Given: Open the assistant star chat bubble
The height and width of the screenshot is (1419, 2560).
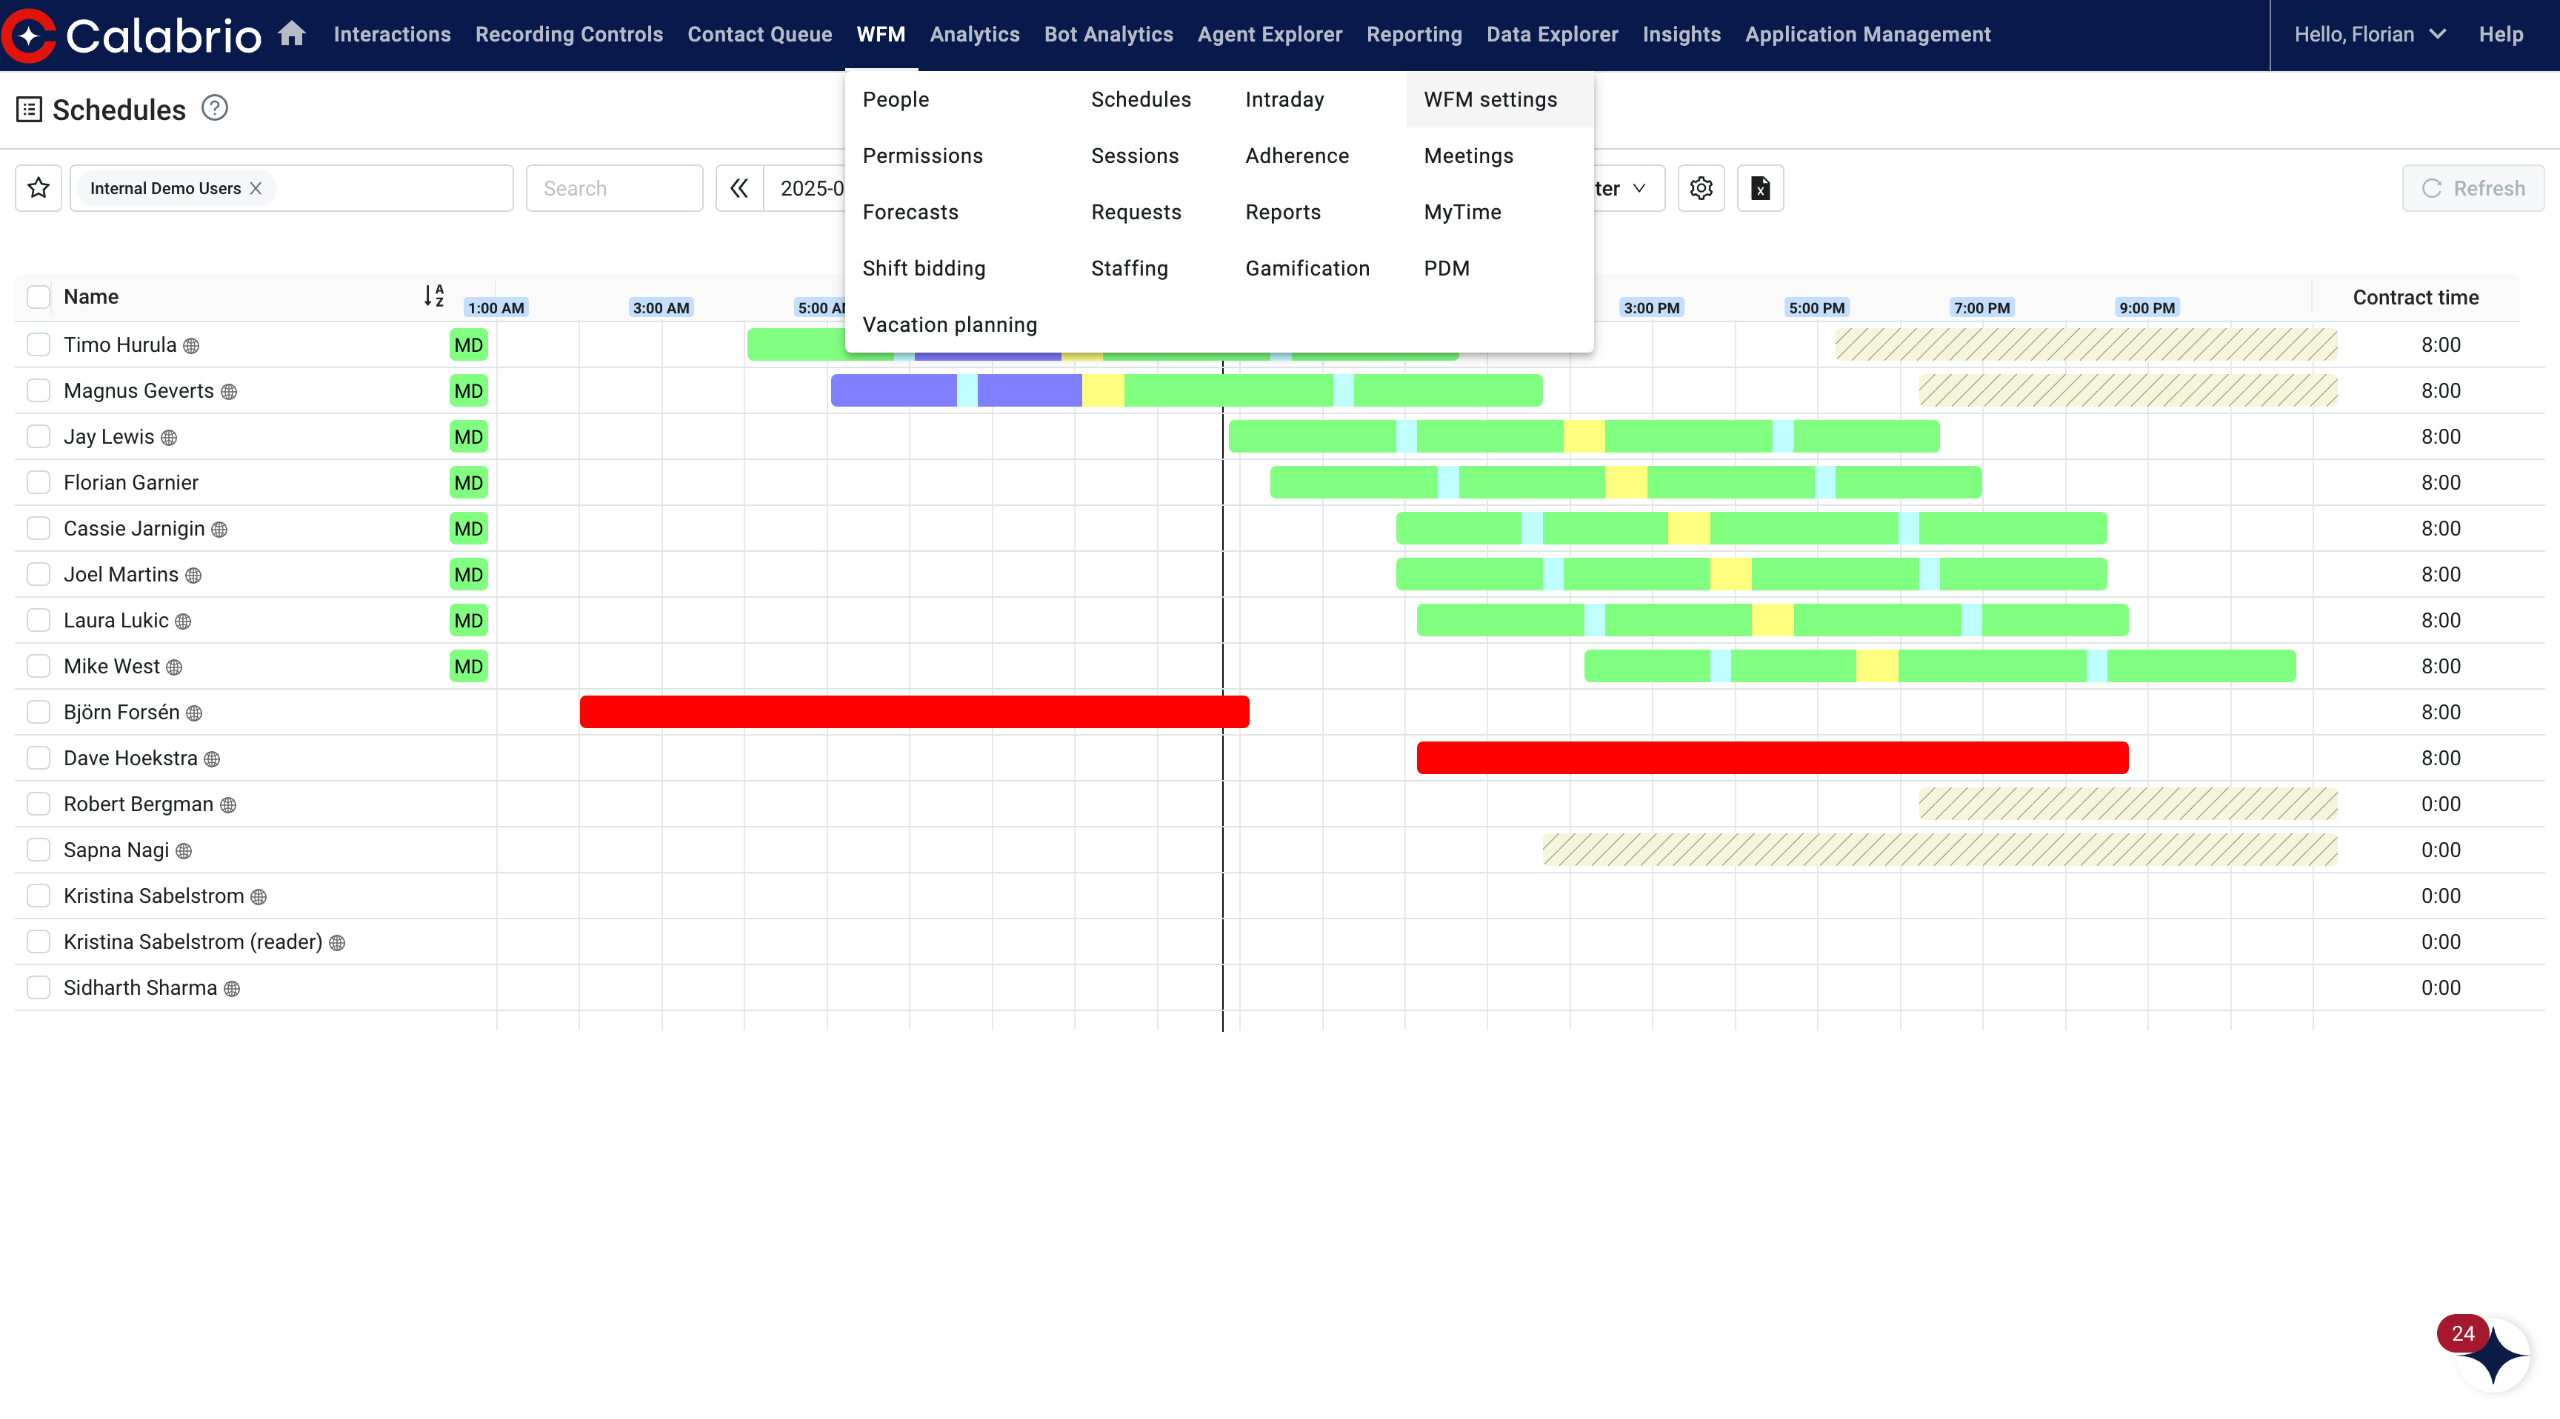Looking at the screenshot, I should point(2494,1355).
